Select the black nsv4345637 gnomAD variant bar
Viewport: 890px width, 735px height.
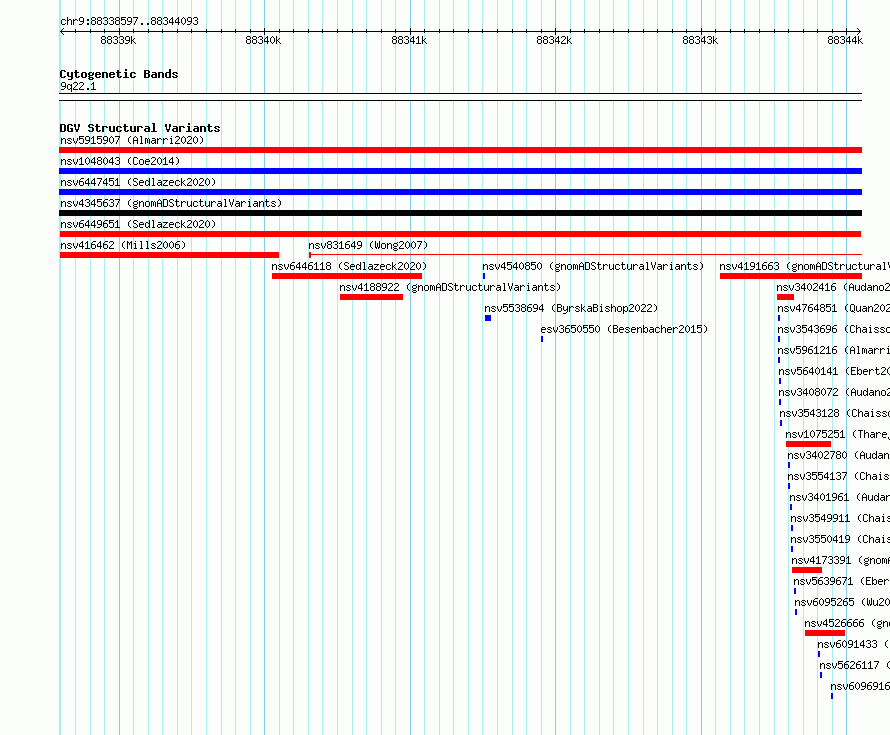click(x=460, y=213)
